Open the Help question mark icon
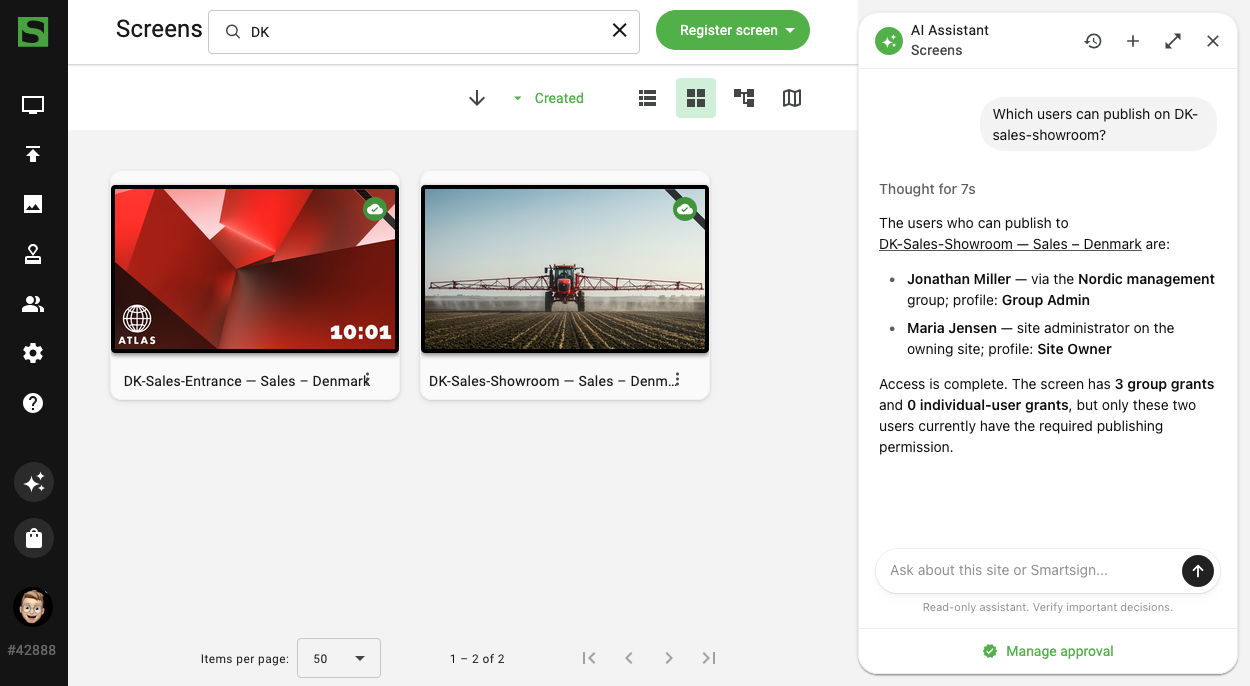1250x686 pixels. click(x=33, y=403)
